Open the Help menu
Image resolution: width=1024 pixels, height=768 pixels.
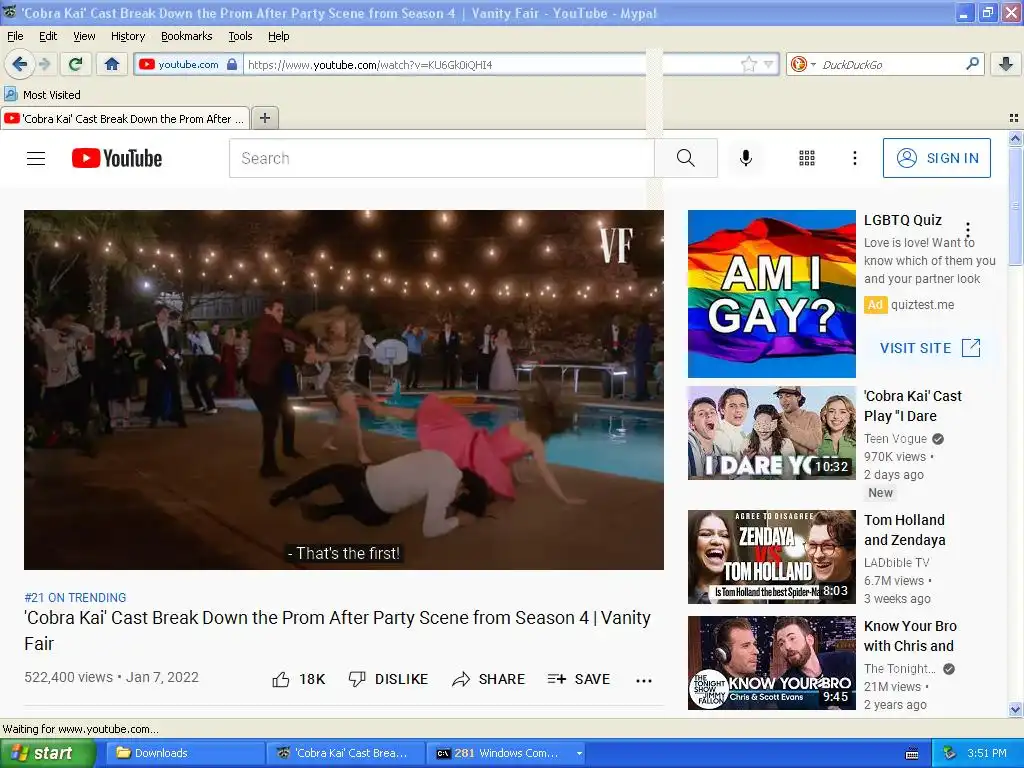[x=278, y=36]
